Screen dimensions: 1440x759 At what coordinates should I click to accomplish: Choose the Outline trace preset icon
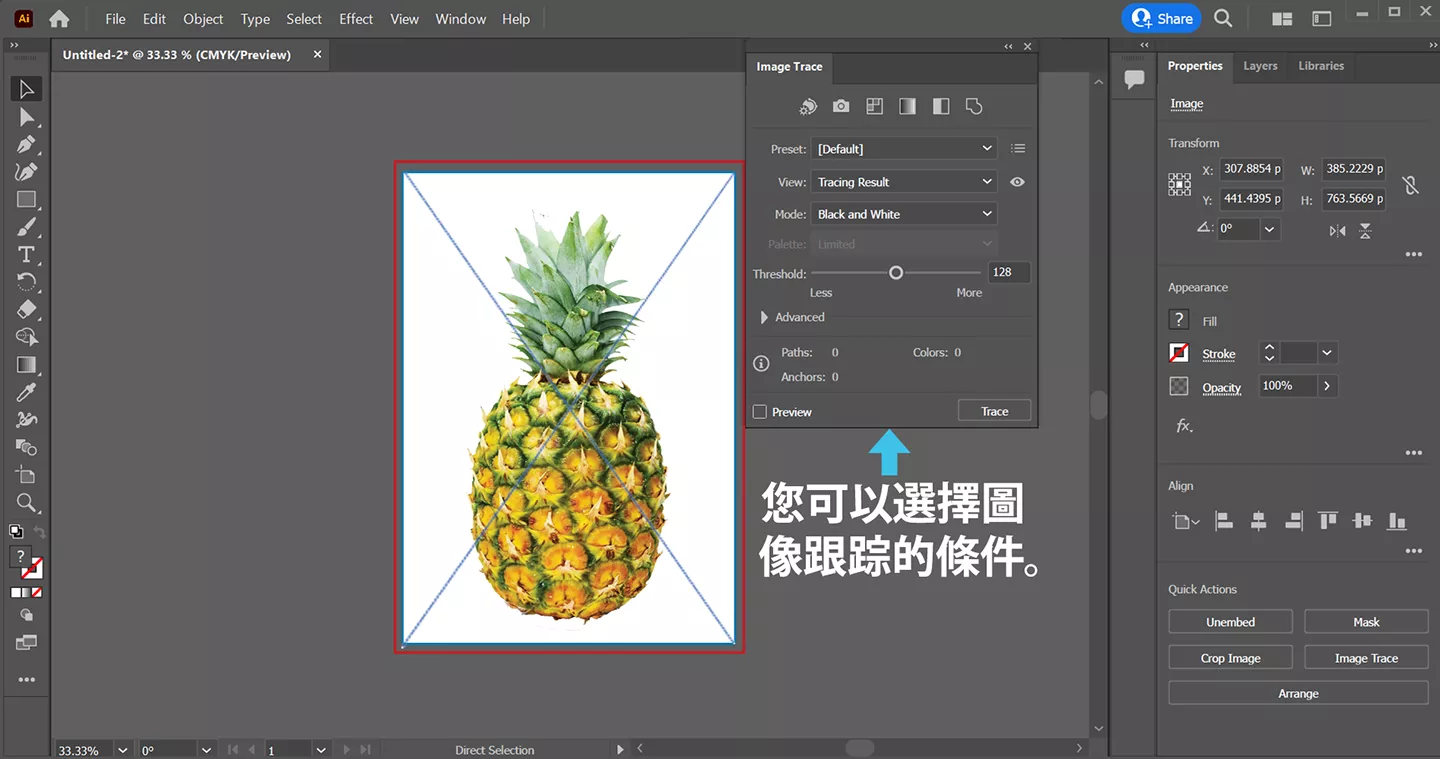tap(974, 106)
